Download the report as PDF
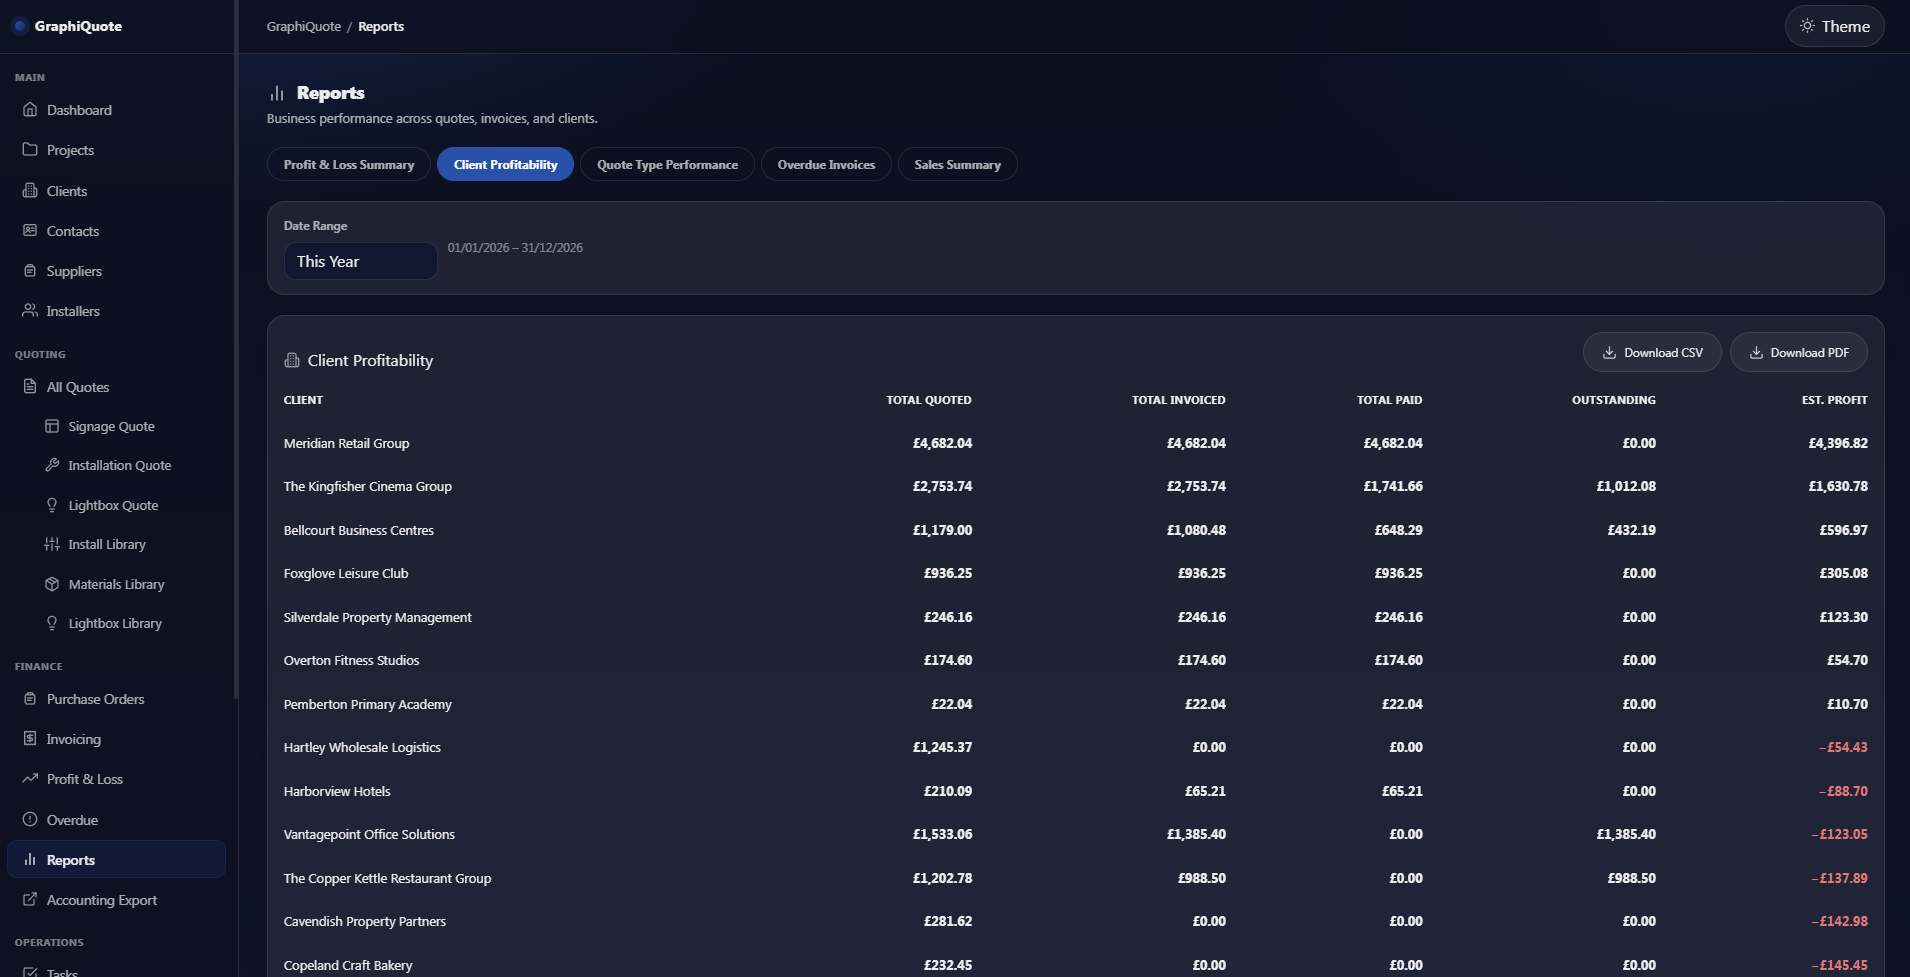Viewport: 1910px width, 977px height. pos(1799,353)
